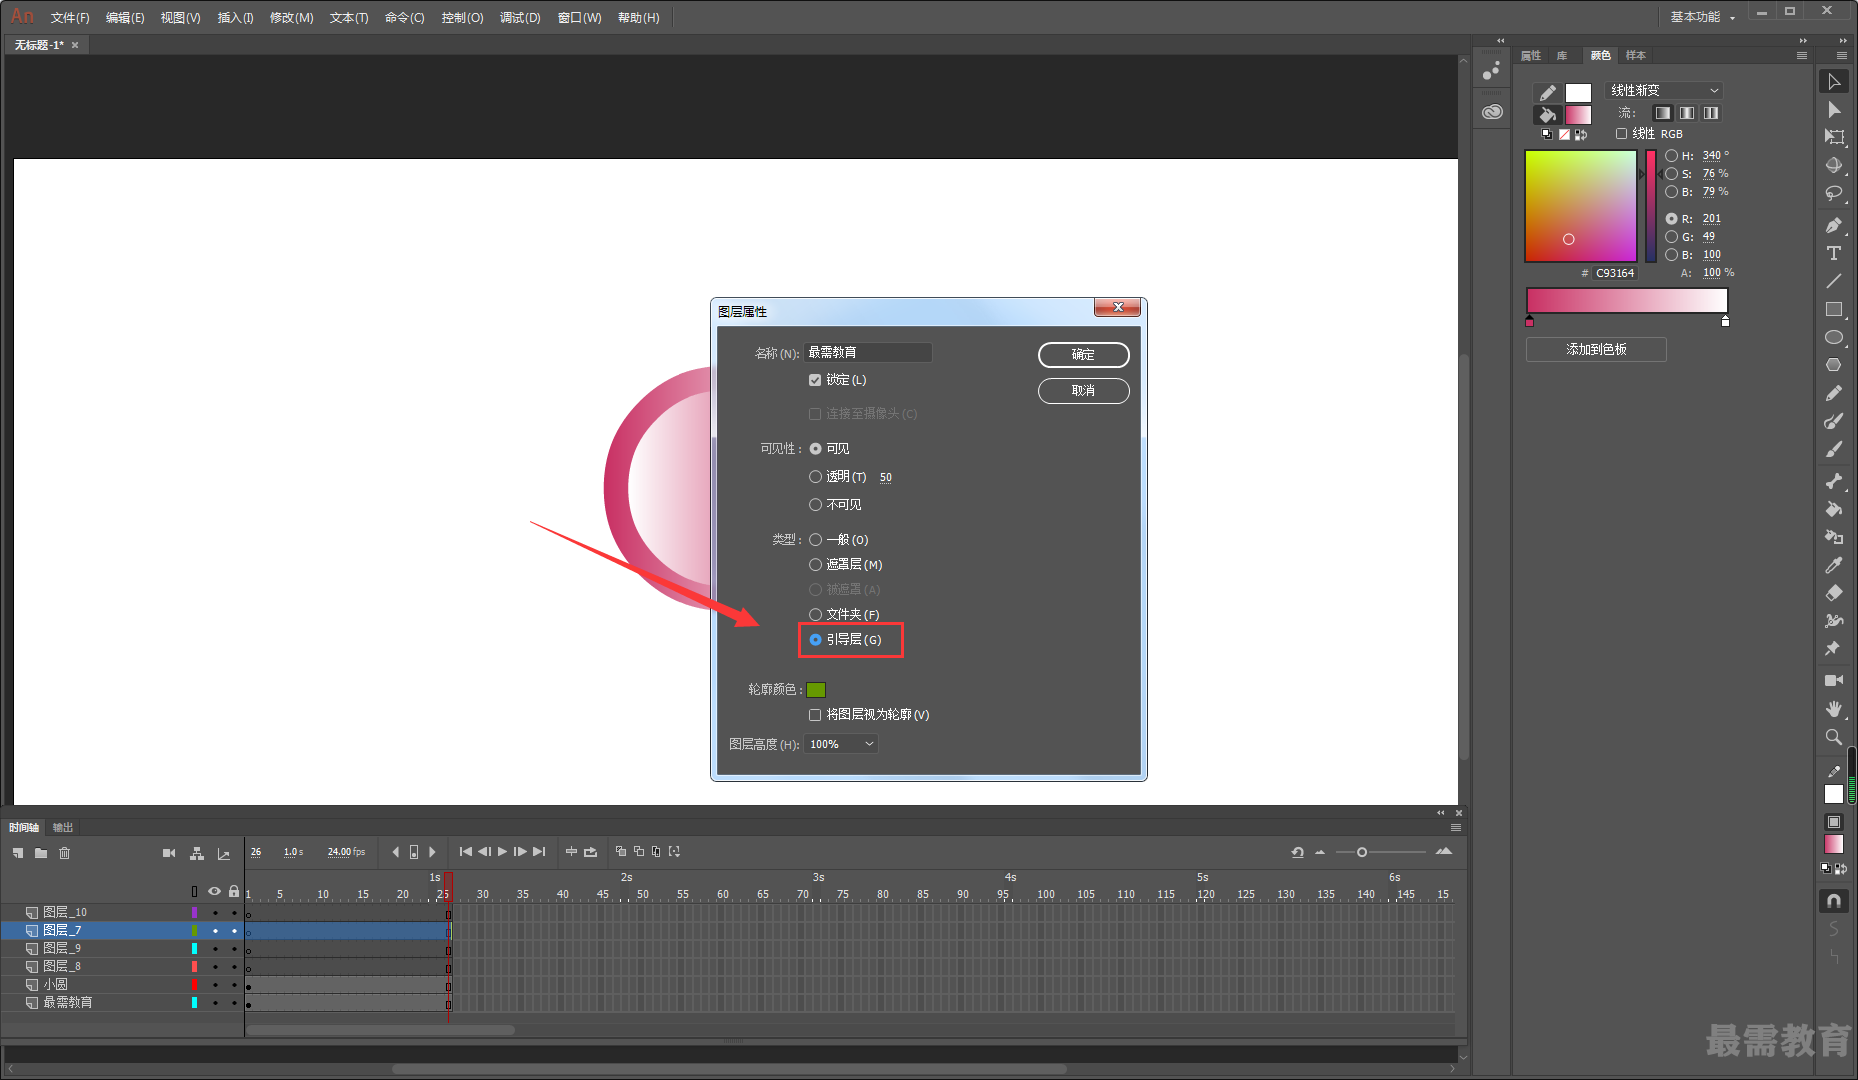Select the H hue radio button
The image size is (1858, 1080).
click(1672, 156)
